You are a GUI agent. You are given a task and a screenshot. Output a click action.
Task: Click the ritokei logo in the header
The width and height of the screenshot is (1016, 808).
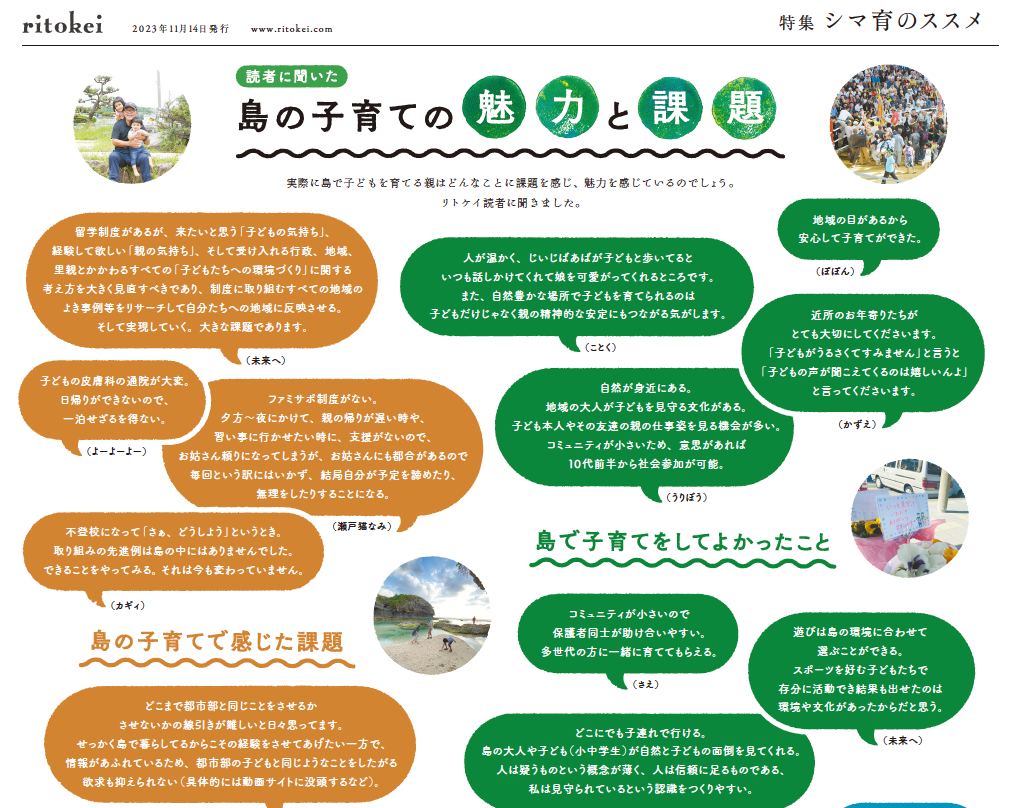[62, 26]
